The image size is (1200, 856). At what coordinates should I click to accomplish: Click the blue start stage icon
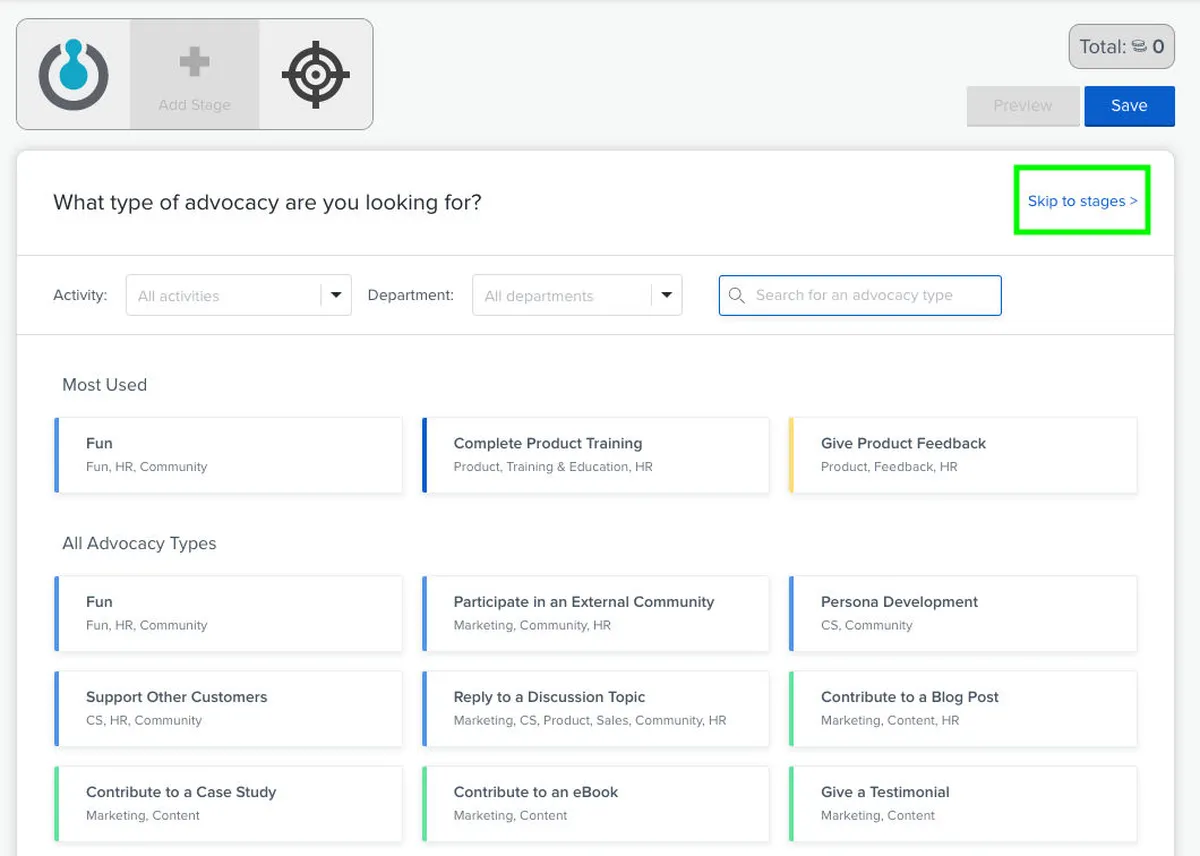tap(73, 75)
